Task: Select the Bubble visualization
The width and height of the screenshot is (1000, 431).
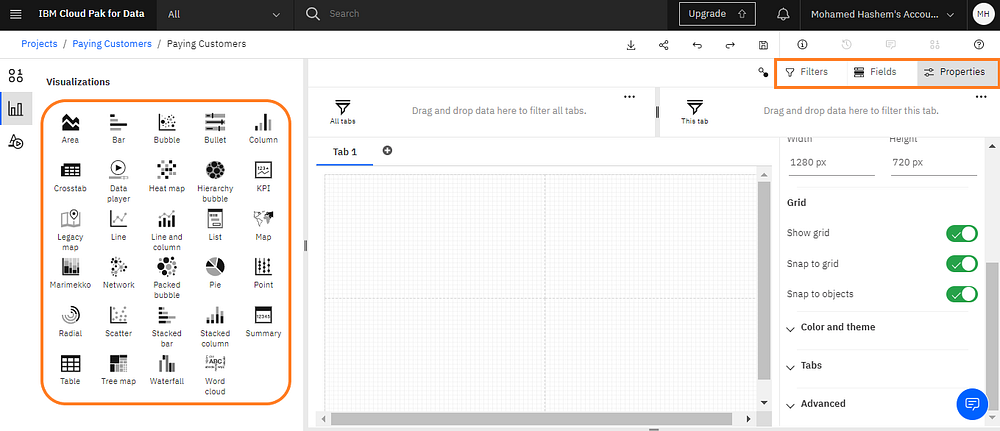Action: (x=167, y=128)
